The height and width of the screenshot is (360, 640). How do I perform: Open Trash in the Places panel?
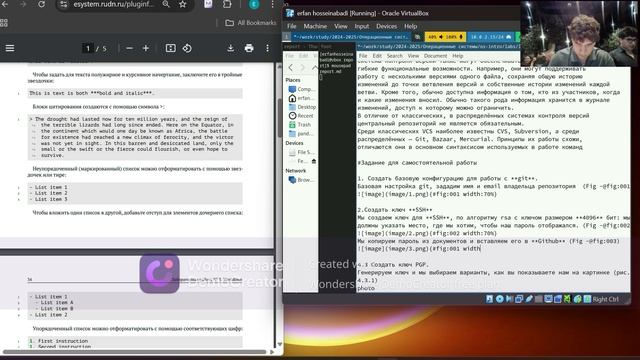pos(301,124)
